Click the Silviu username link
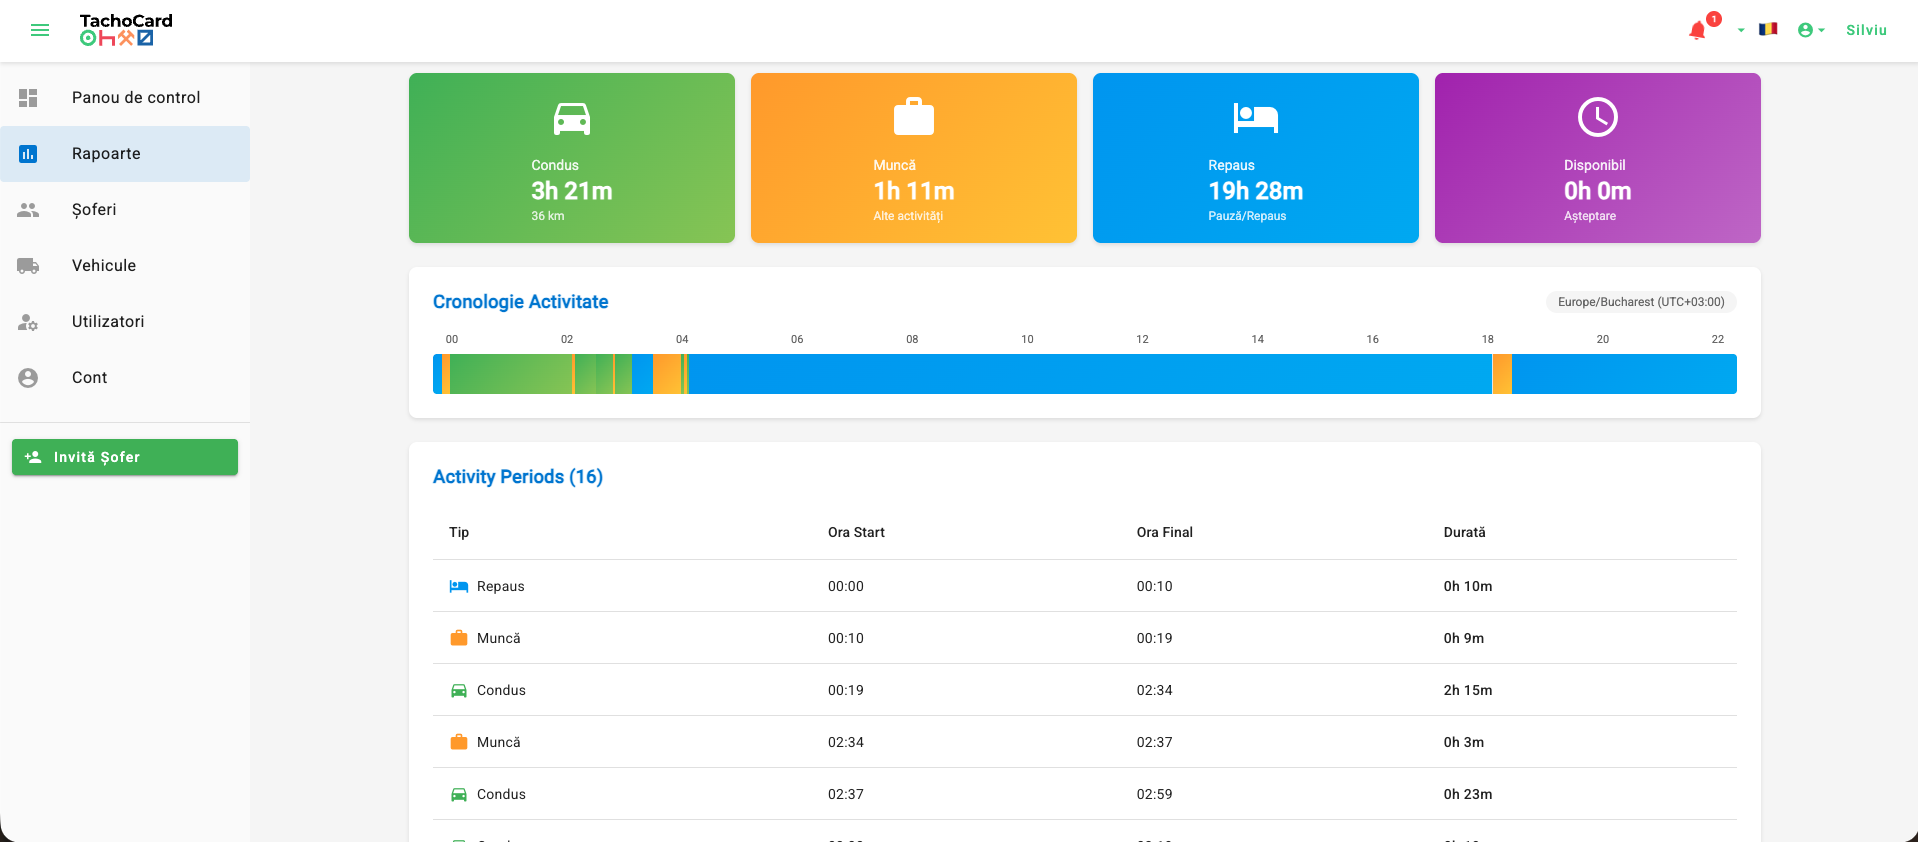 tap(1866, 30)
